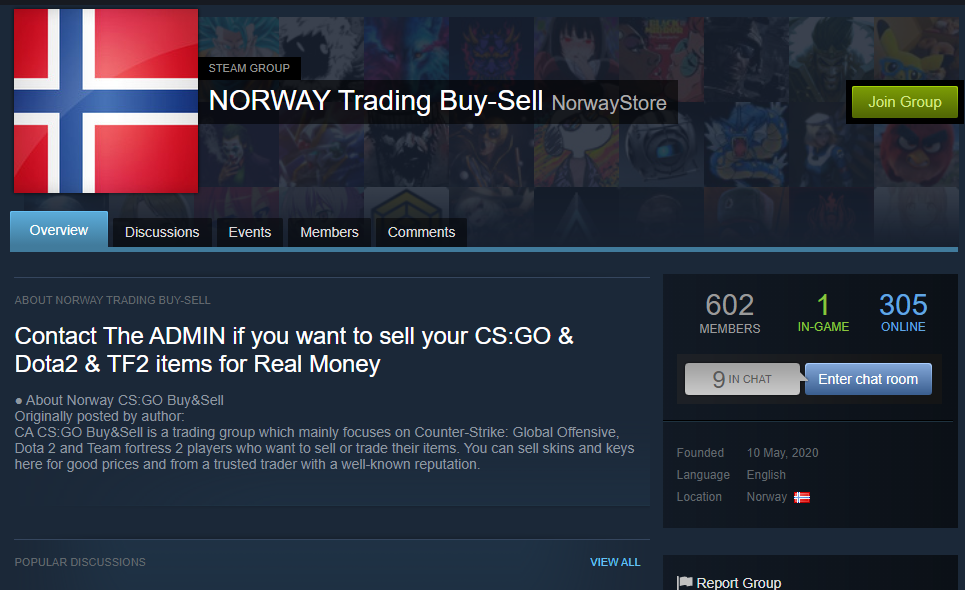Open the 602 Members count

pyautogui.click(x=730, y=313)
